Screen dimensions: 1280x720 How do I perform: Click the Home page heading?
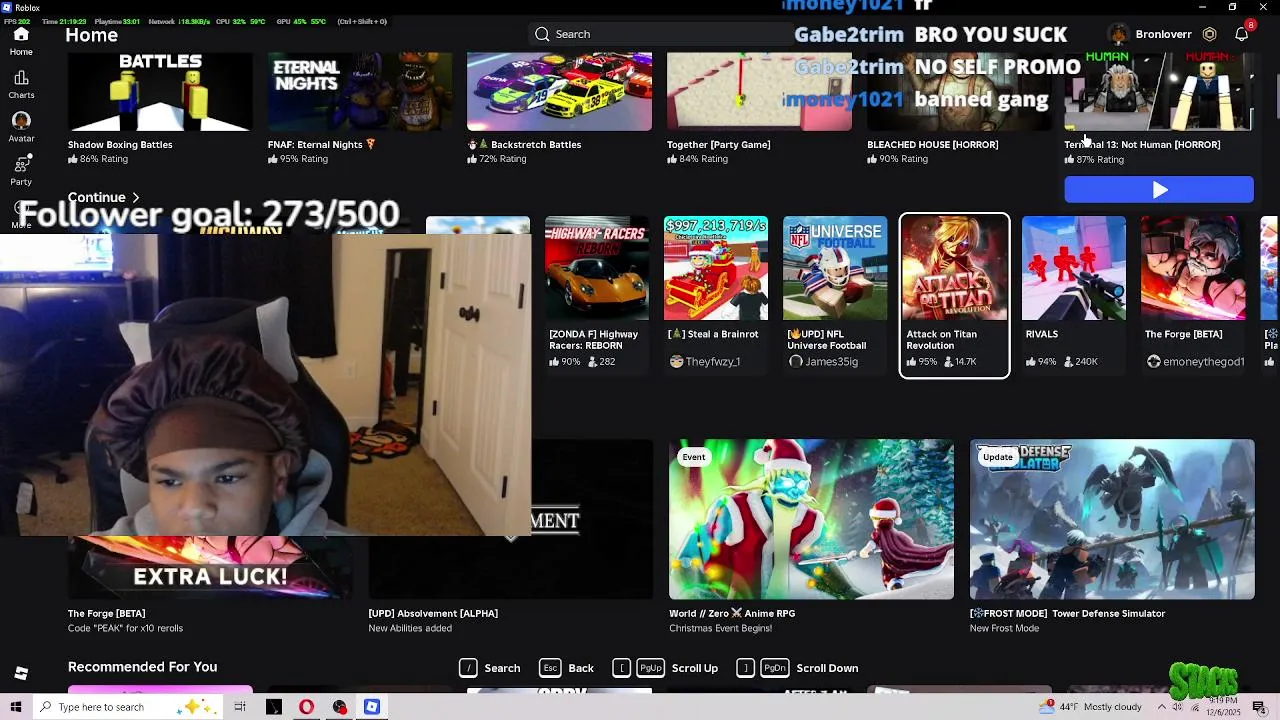(x=92, y=35)
